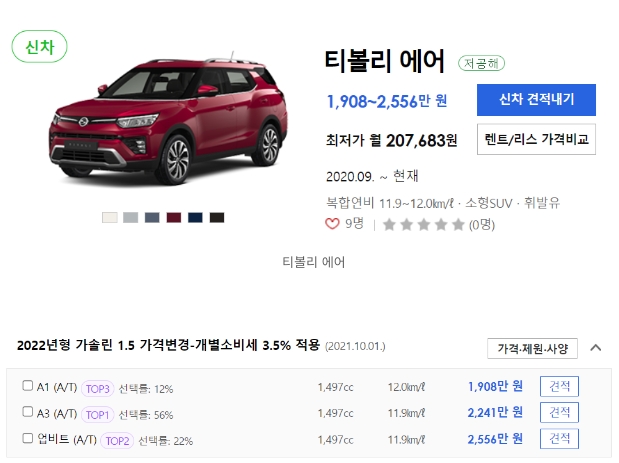619x463 pixels.
Task: Check the 업비트 (A/T) trim checkbox
Action: coord(28,438)
